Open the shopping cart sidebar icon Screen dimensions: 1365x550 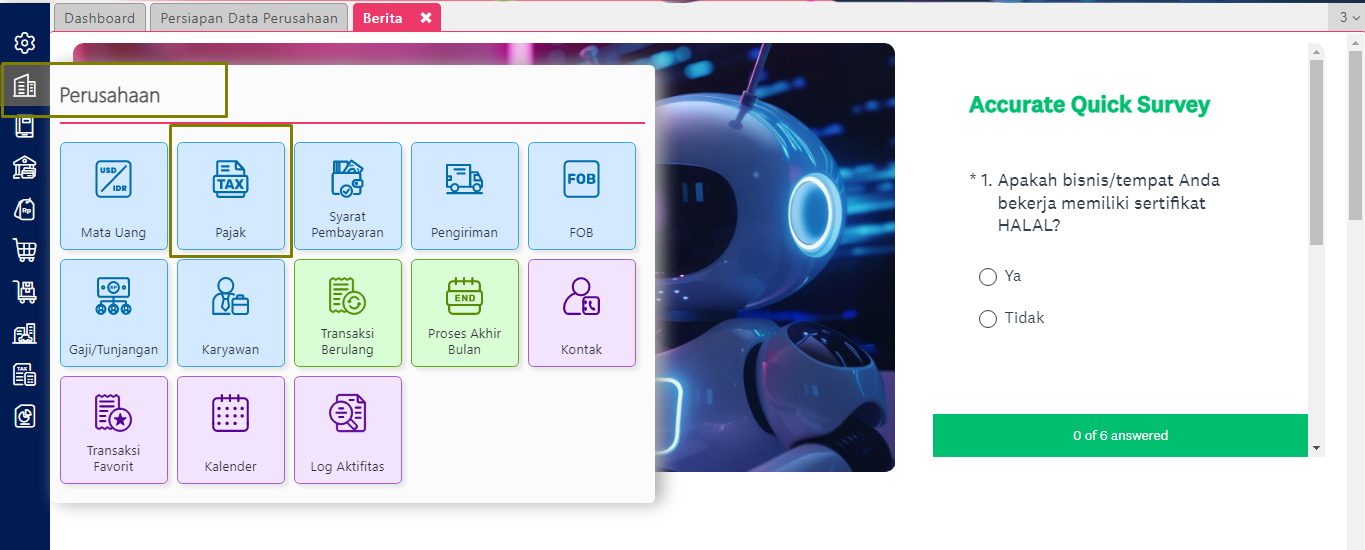click(x=25, y=250)
